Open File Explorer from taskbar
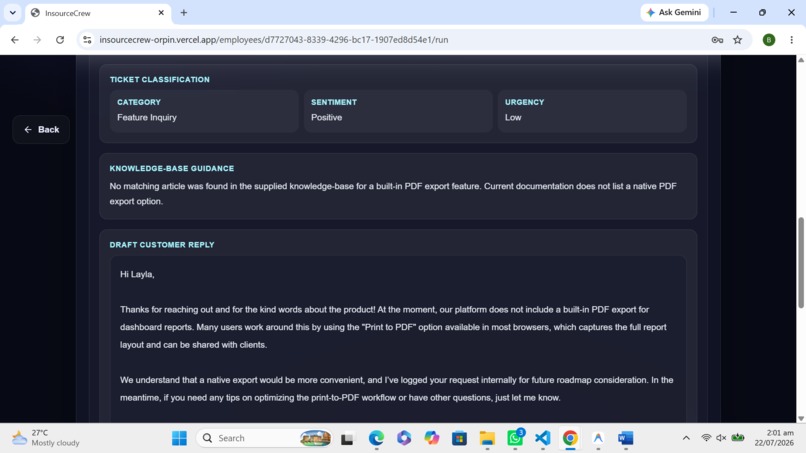This screenshot has height=453, width=806. point(487,438)
